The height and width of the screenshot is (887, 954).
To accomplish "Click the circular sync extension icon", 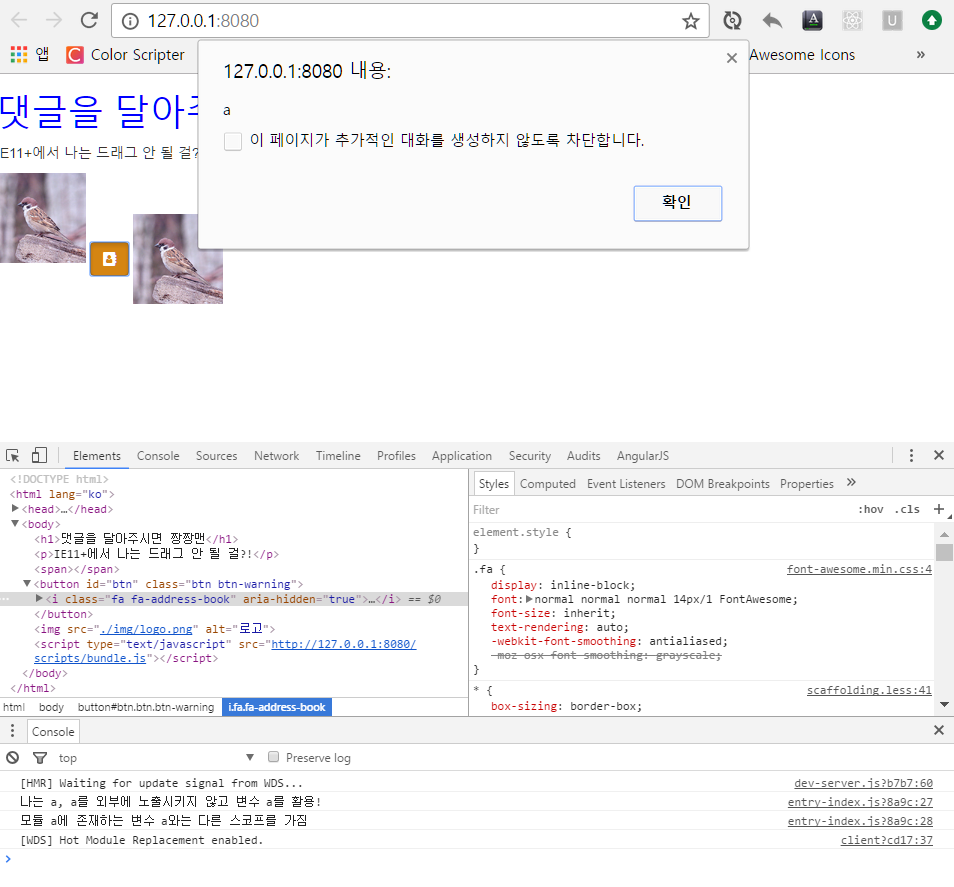I will pos(732,21).
